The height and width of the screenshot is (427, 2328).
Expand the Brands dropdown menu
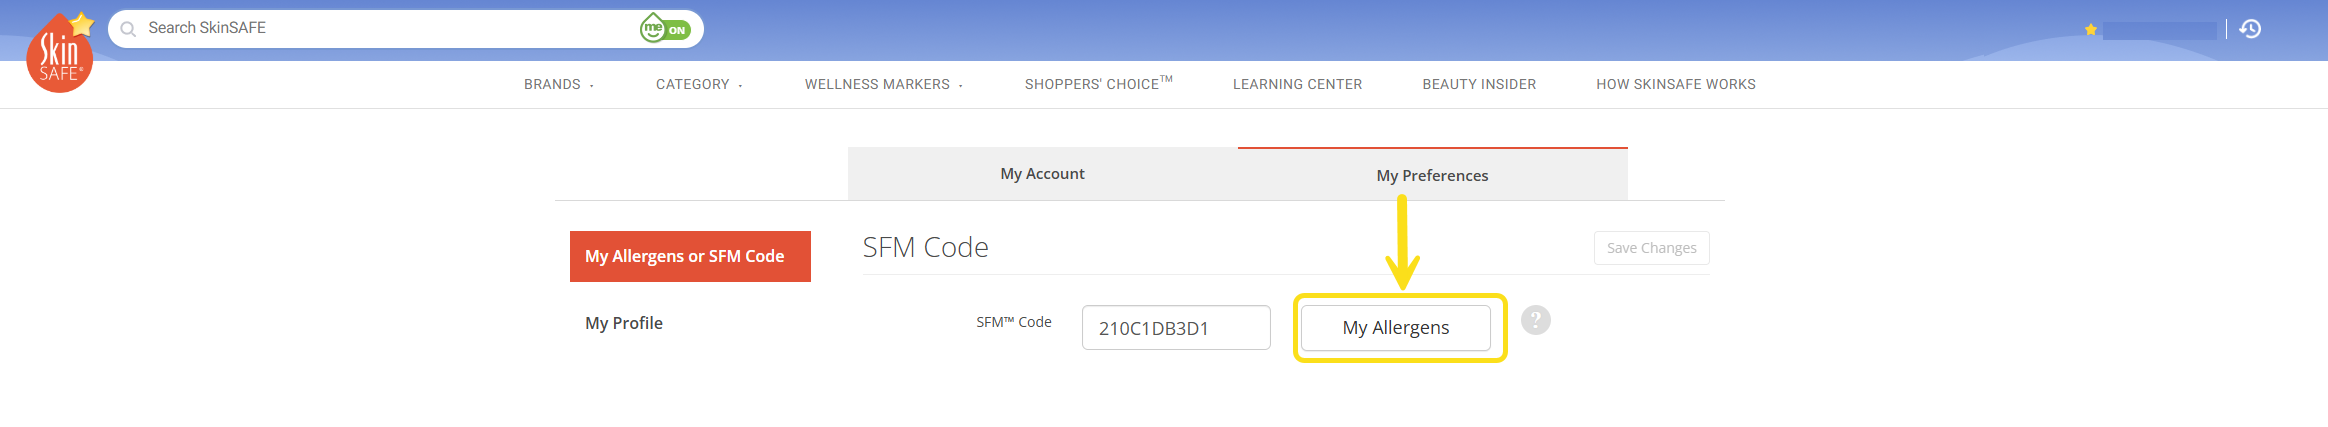click(x=559, y=85)
